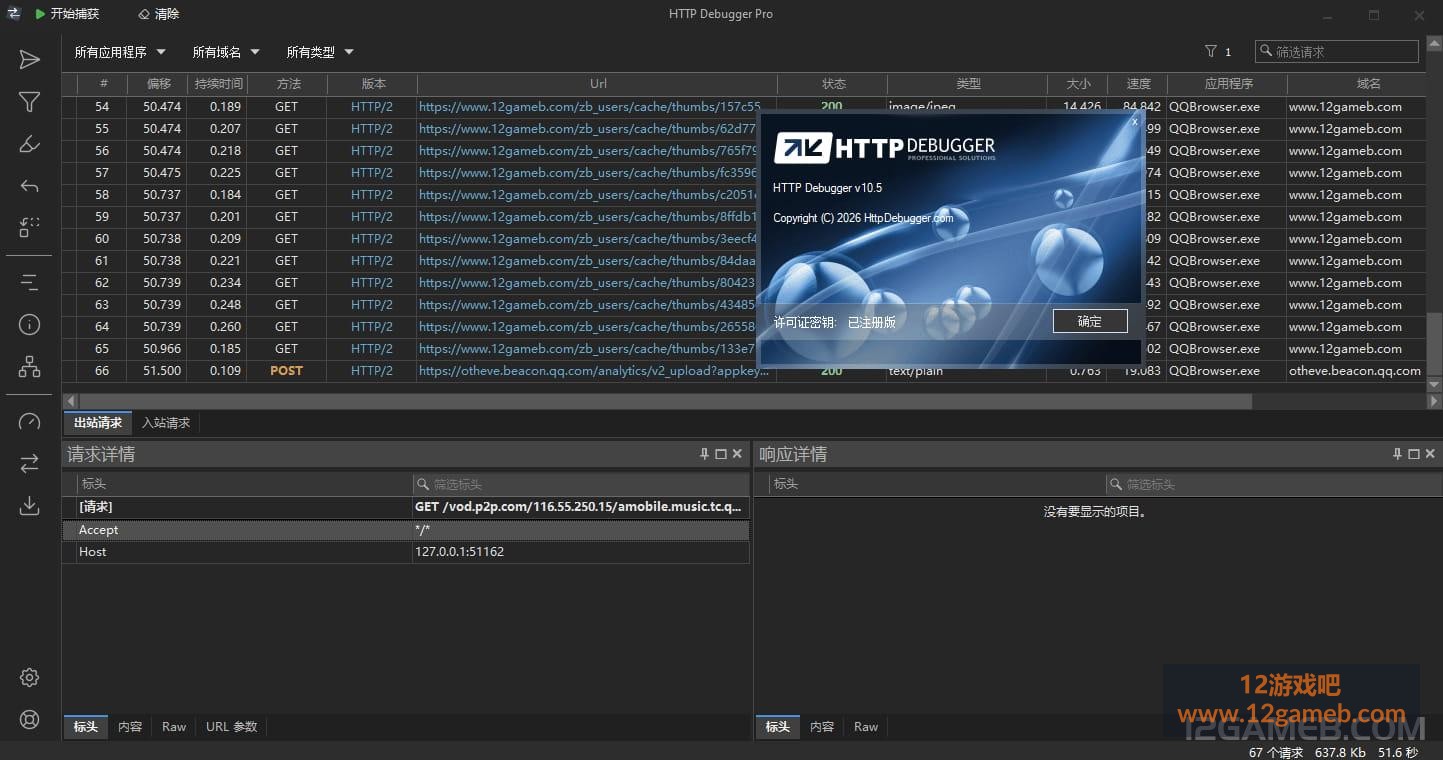Open settings via the gear icon
The image size is (1443, 760).
tap(30, 678)
